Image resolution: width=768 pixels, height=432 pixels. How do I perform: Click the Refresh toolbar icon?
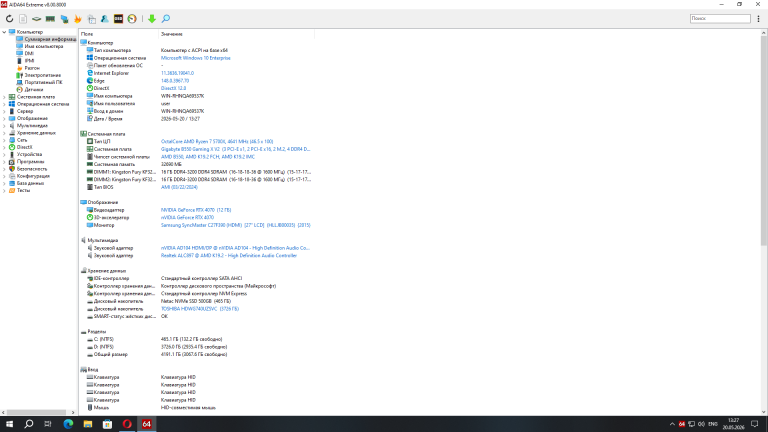pos(9,19)
